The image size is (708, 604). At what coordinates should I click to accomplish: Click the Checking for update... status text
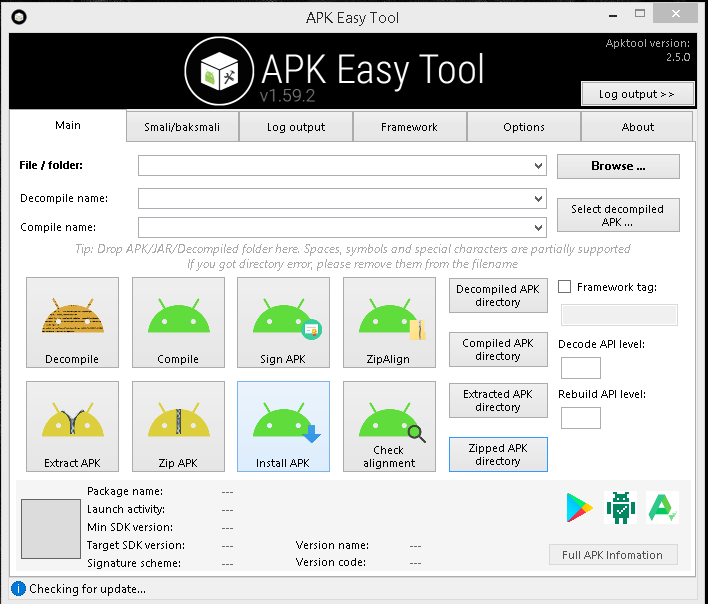click(88, 589)
